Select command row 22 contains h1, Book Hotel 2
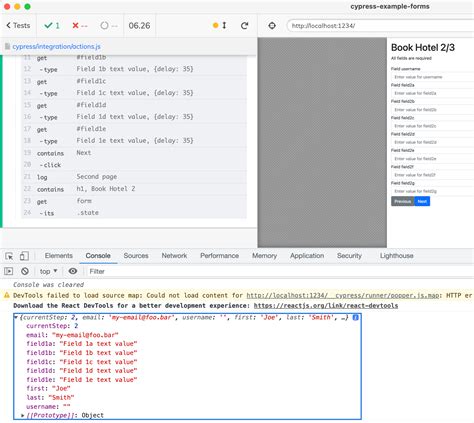 click(x=134, y=189)
